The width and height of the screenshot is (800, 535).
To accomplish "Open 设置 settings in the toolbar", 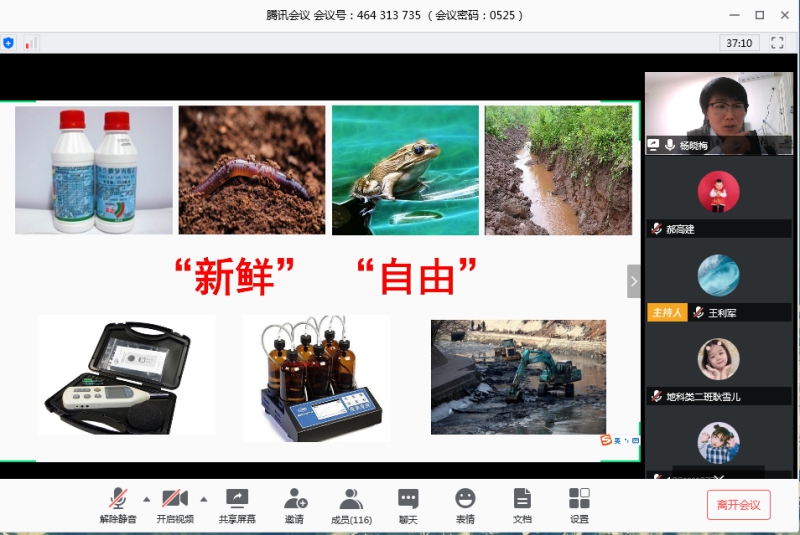I will coord(579,504).
